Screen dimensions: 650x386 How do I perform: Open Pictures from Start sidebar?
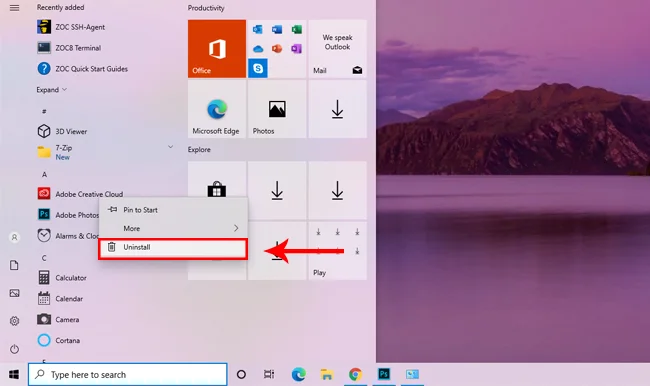(x=15, y=293)
